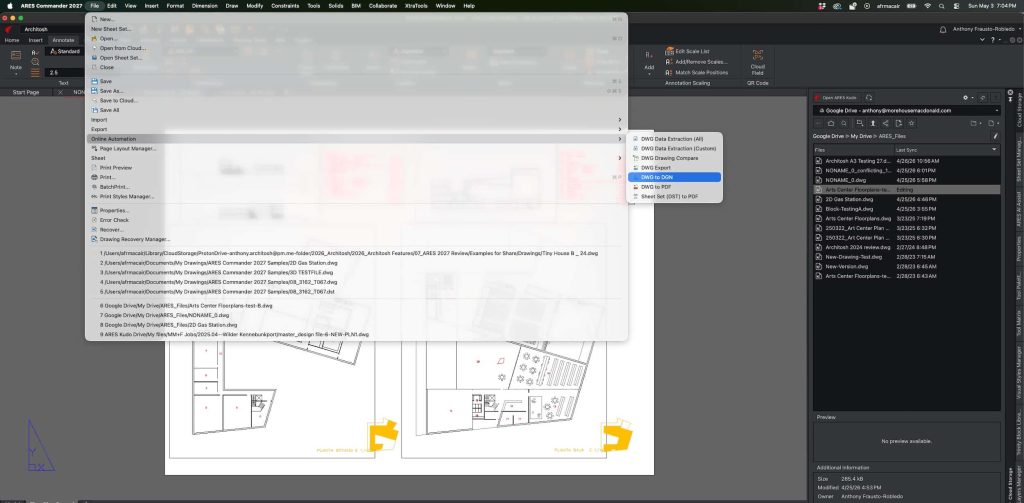Click the macOS Spotlight search icon

pyautogui.click(x=942, y=5)
